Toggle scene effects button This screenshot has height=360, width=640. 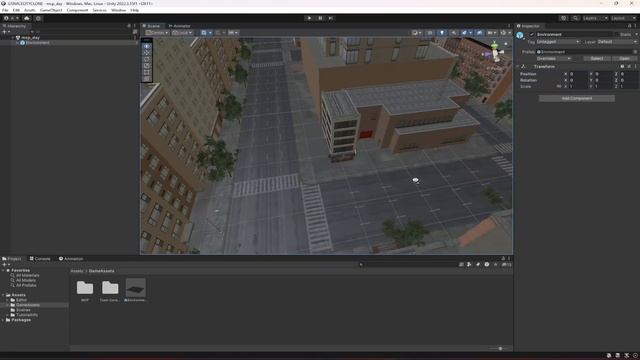pyautogui.click(x=464, y=33)
